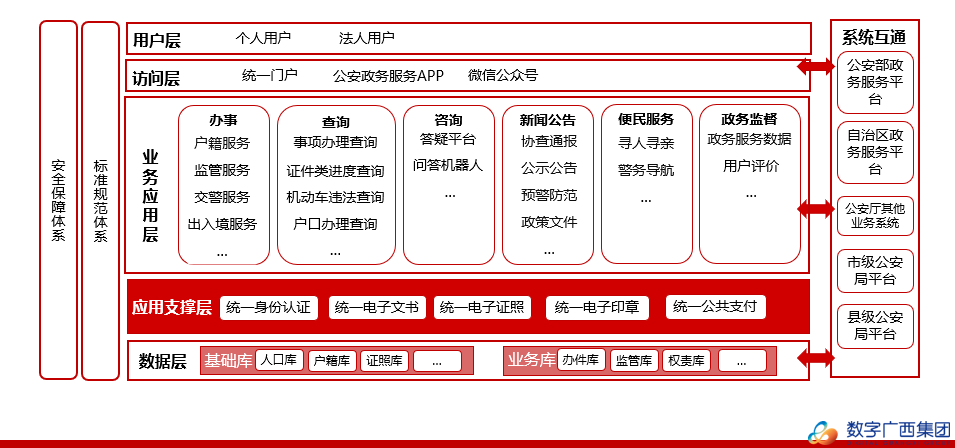
Task: Click 机动车违法查询 under 查询
Action: [x=335, y=197]
